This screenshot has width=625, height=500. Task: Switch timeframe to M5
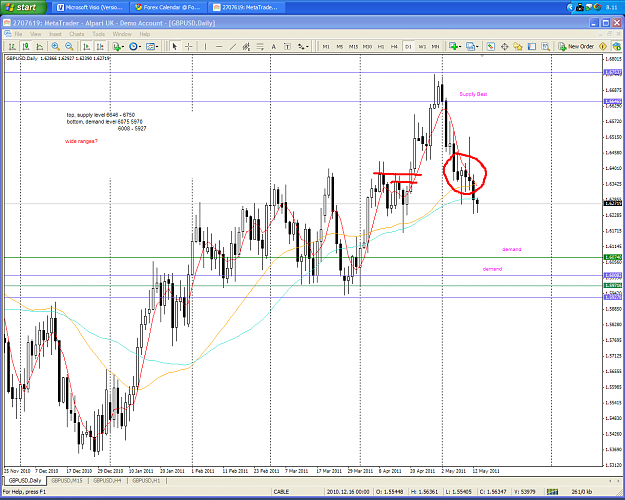pyautogui.click(x=340, y=47)
